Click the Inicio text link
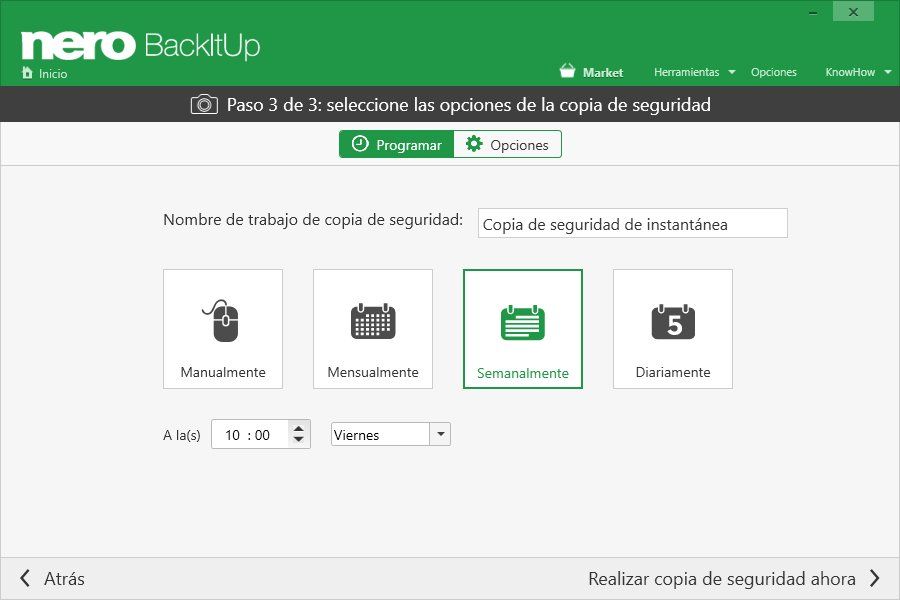900x600 pixels. pyautogui.click(x=53, y=73)
